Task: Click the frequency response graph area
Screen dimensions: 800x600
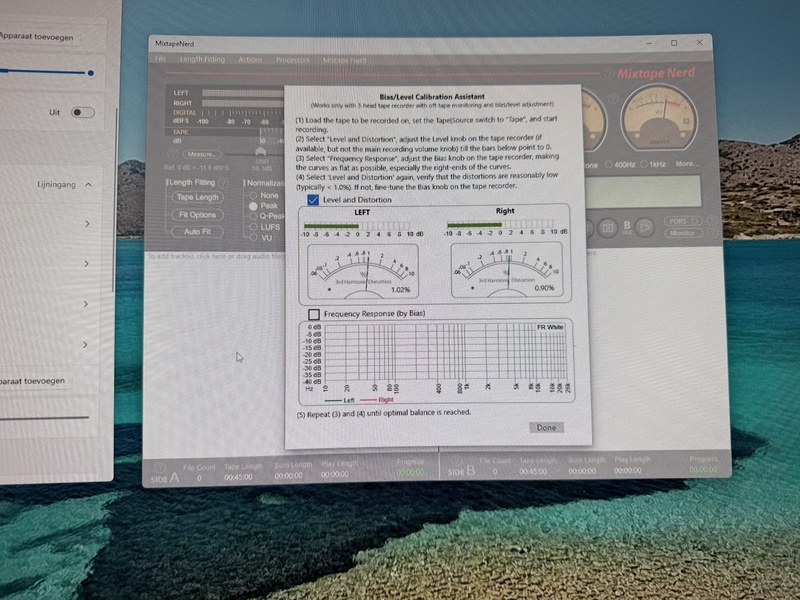Action: [445, 354]
